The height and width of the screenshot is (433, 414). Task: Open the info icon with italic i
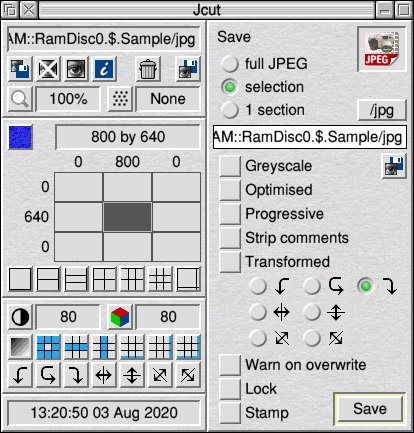click(x=104, y=69)
